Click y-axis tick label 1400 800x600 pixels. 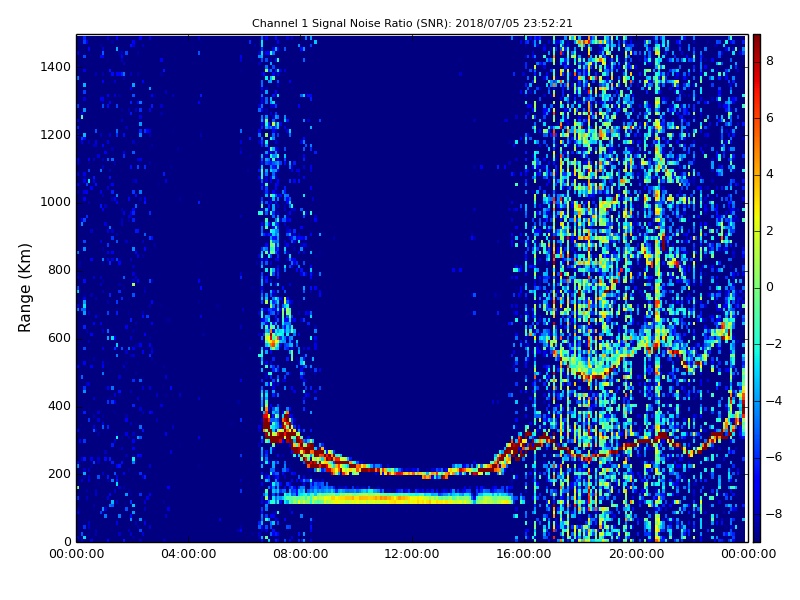[x=56, y=67]
